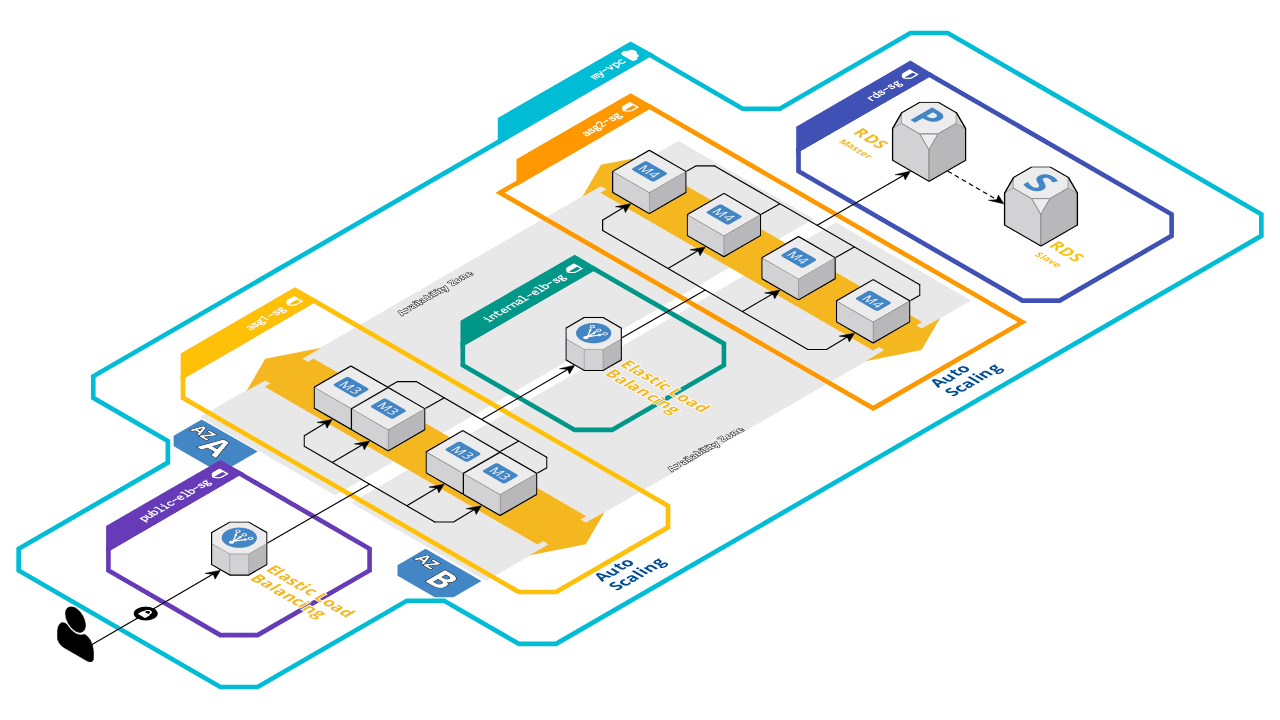Select the 'public-elb-sg' label
The image size is (1280, 720).
[x=175, y=499]
